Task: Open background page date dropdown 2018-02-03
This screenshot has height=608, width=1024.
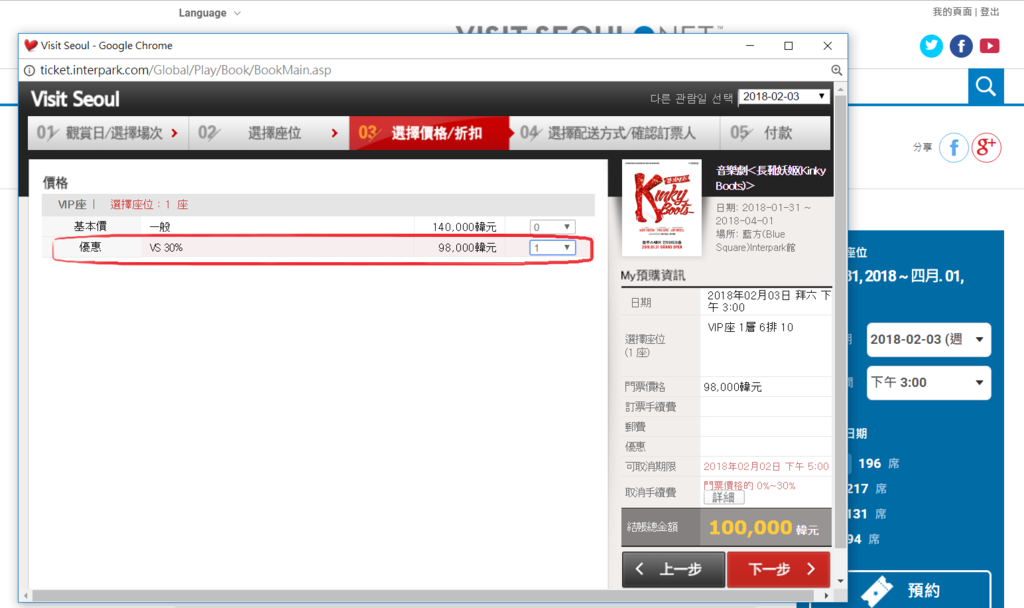Action: click(x=928, y=340)
